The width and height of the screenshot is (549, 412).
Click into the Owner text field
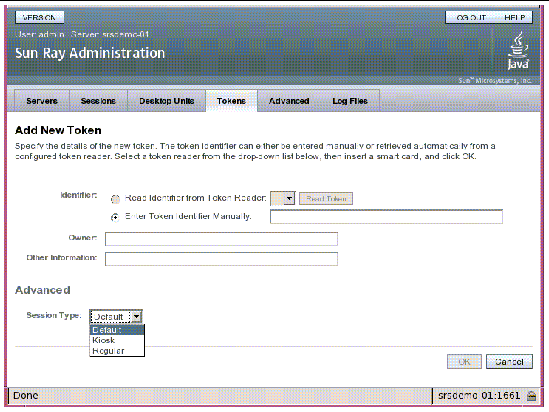(221, 239)
